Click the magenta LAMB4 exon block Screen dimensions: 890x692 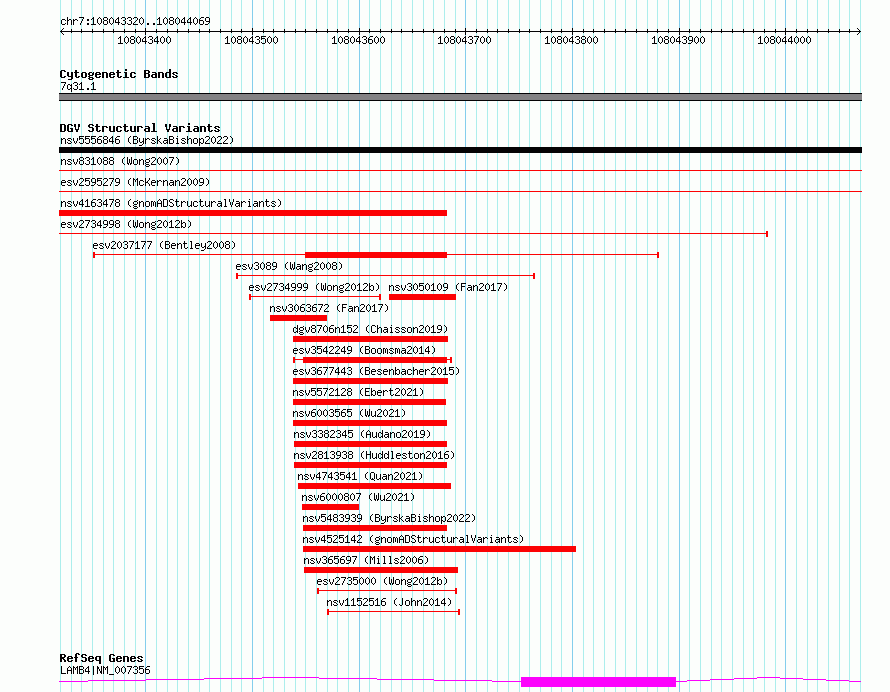click(598, 682)
